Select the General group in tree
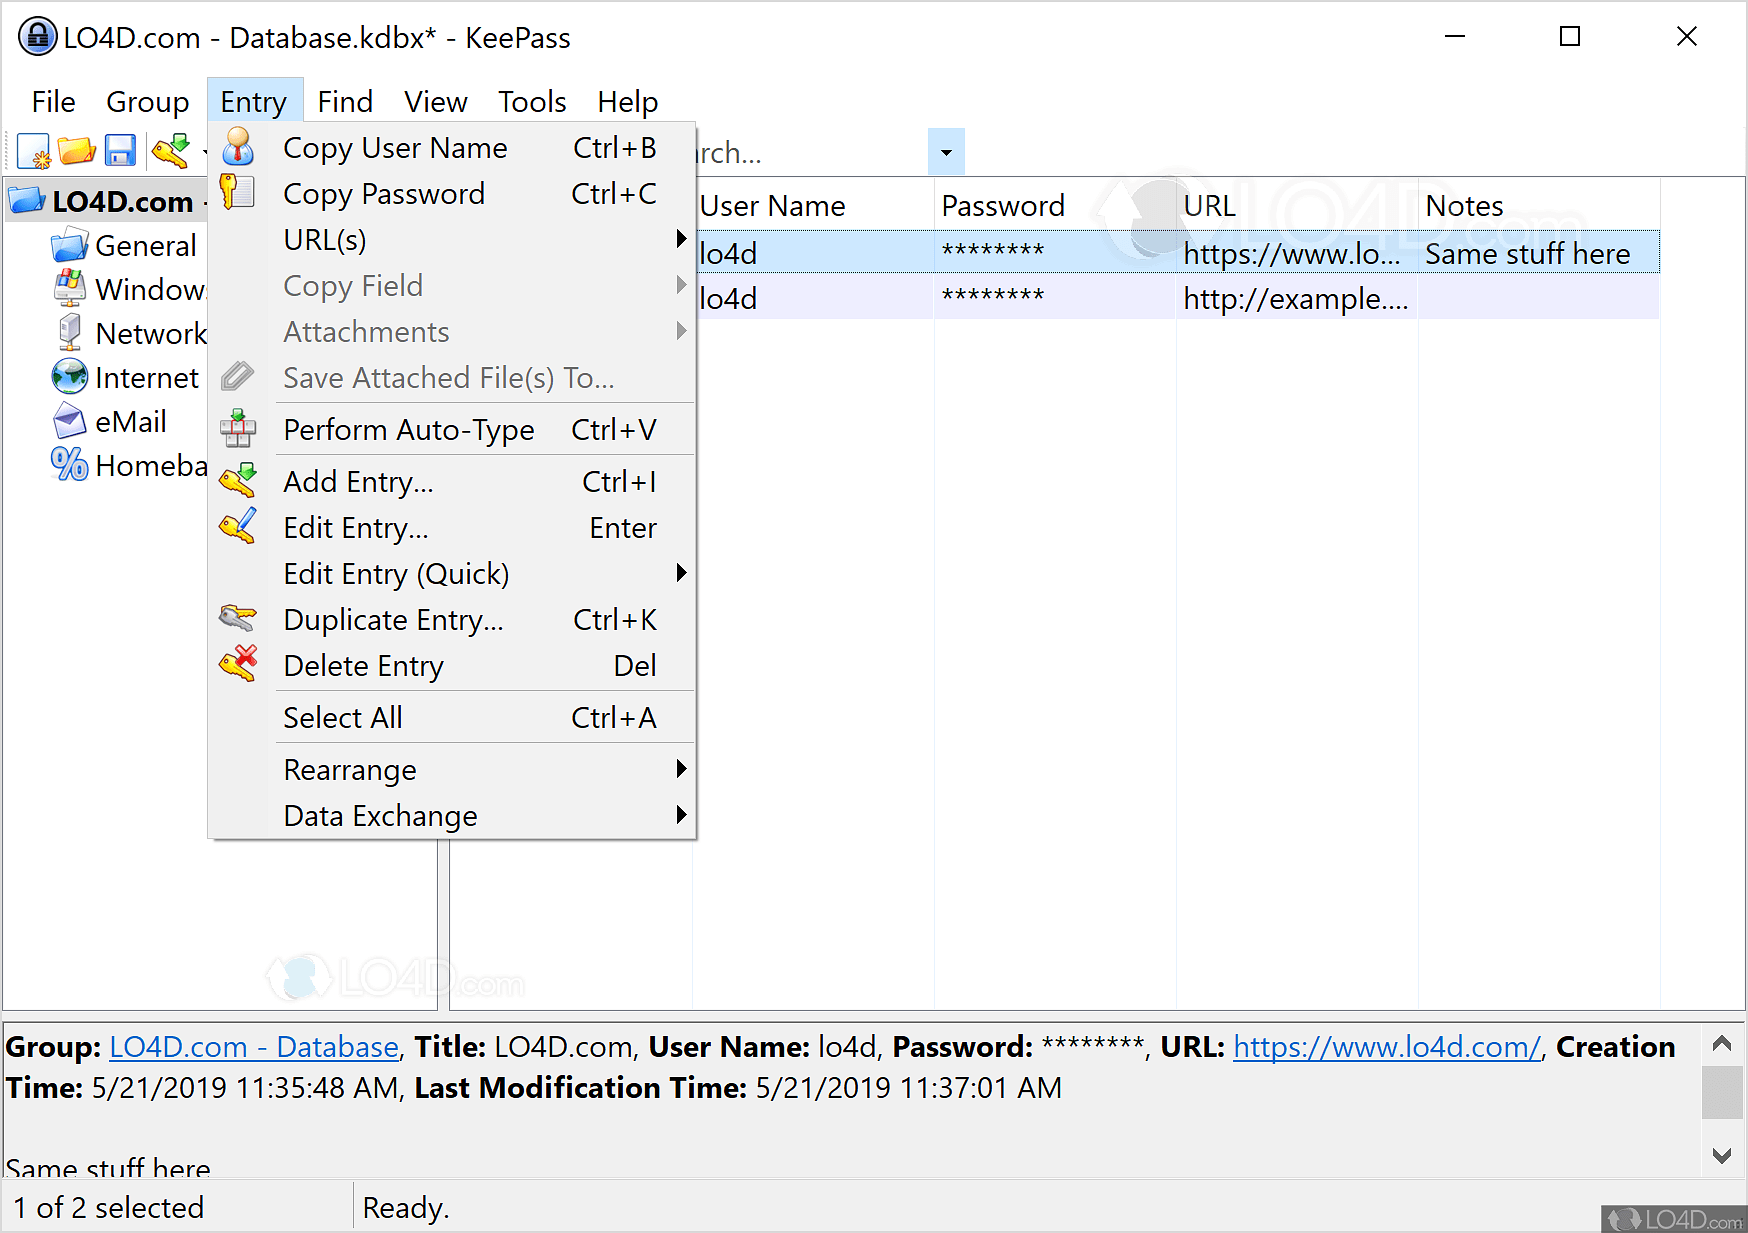The width and height of the screenshot is (1748, 1233). (x=145, y=245)
